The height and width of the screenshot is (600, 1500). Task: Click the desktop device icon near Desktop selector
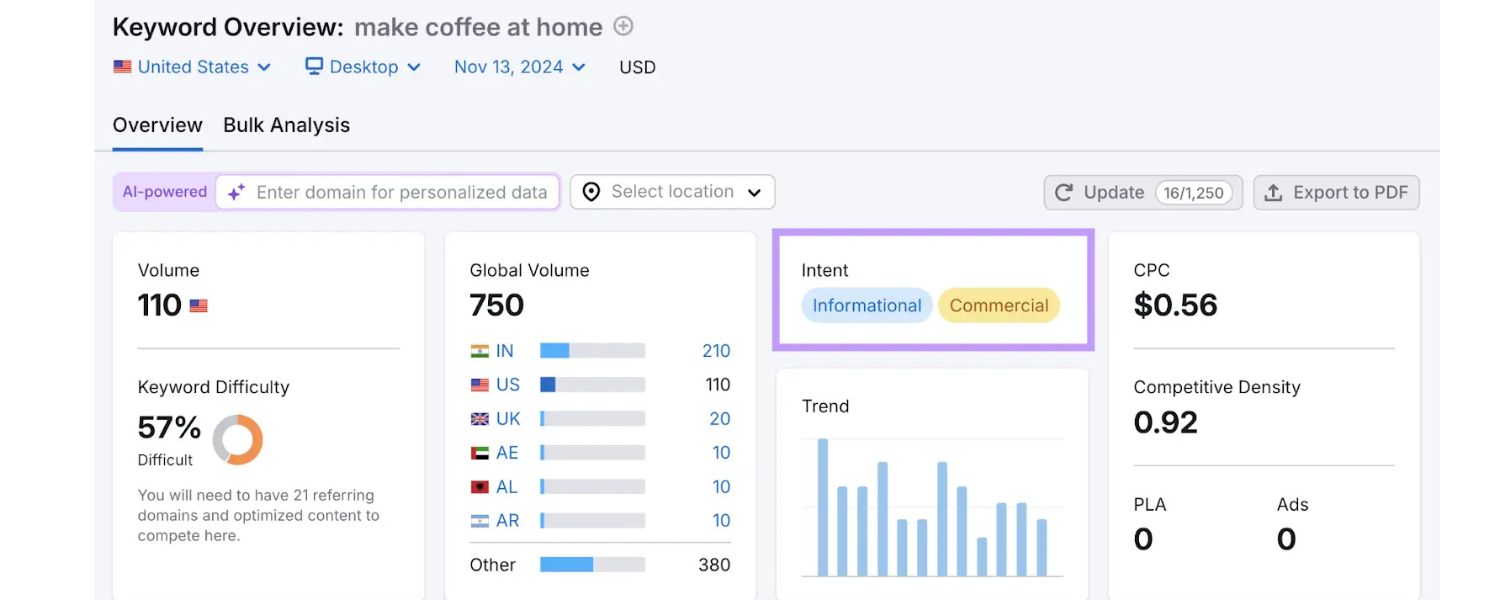tap(313, 66)
